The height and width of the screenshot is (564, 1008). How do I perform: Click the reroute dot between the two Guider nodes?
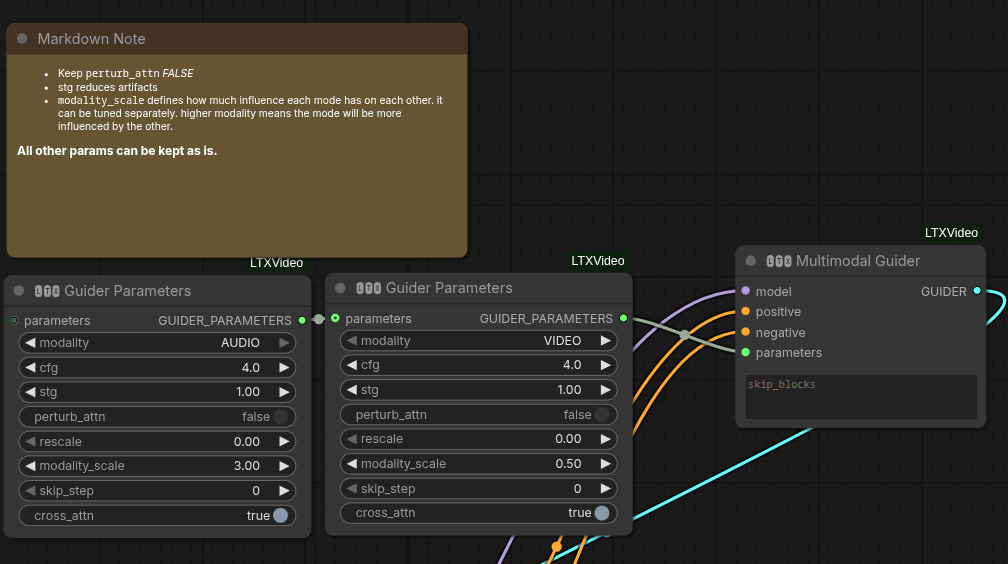pyautogui.click(x=319, y=319)
